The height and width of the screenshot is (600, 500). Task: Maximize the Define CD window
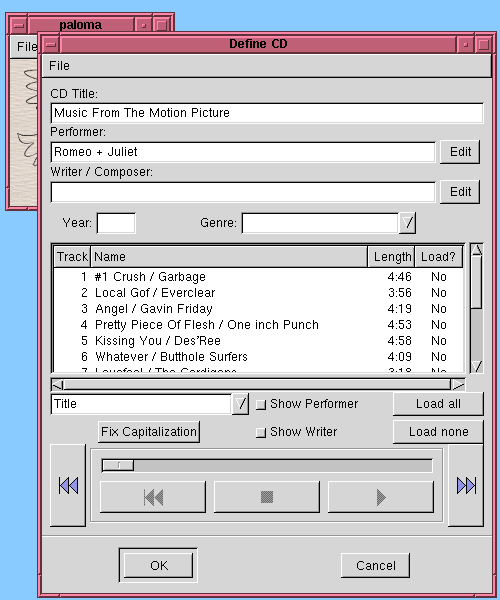[484, 44]
